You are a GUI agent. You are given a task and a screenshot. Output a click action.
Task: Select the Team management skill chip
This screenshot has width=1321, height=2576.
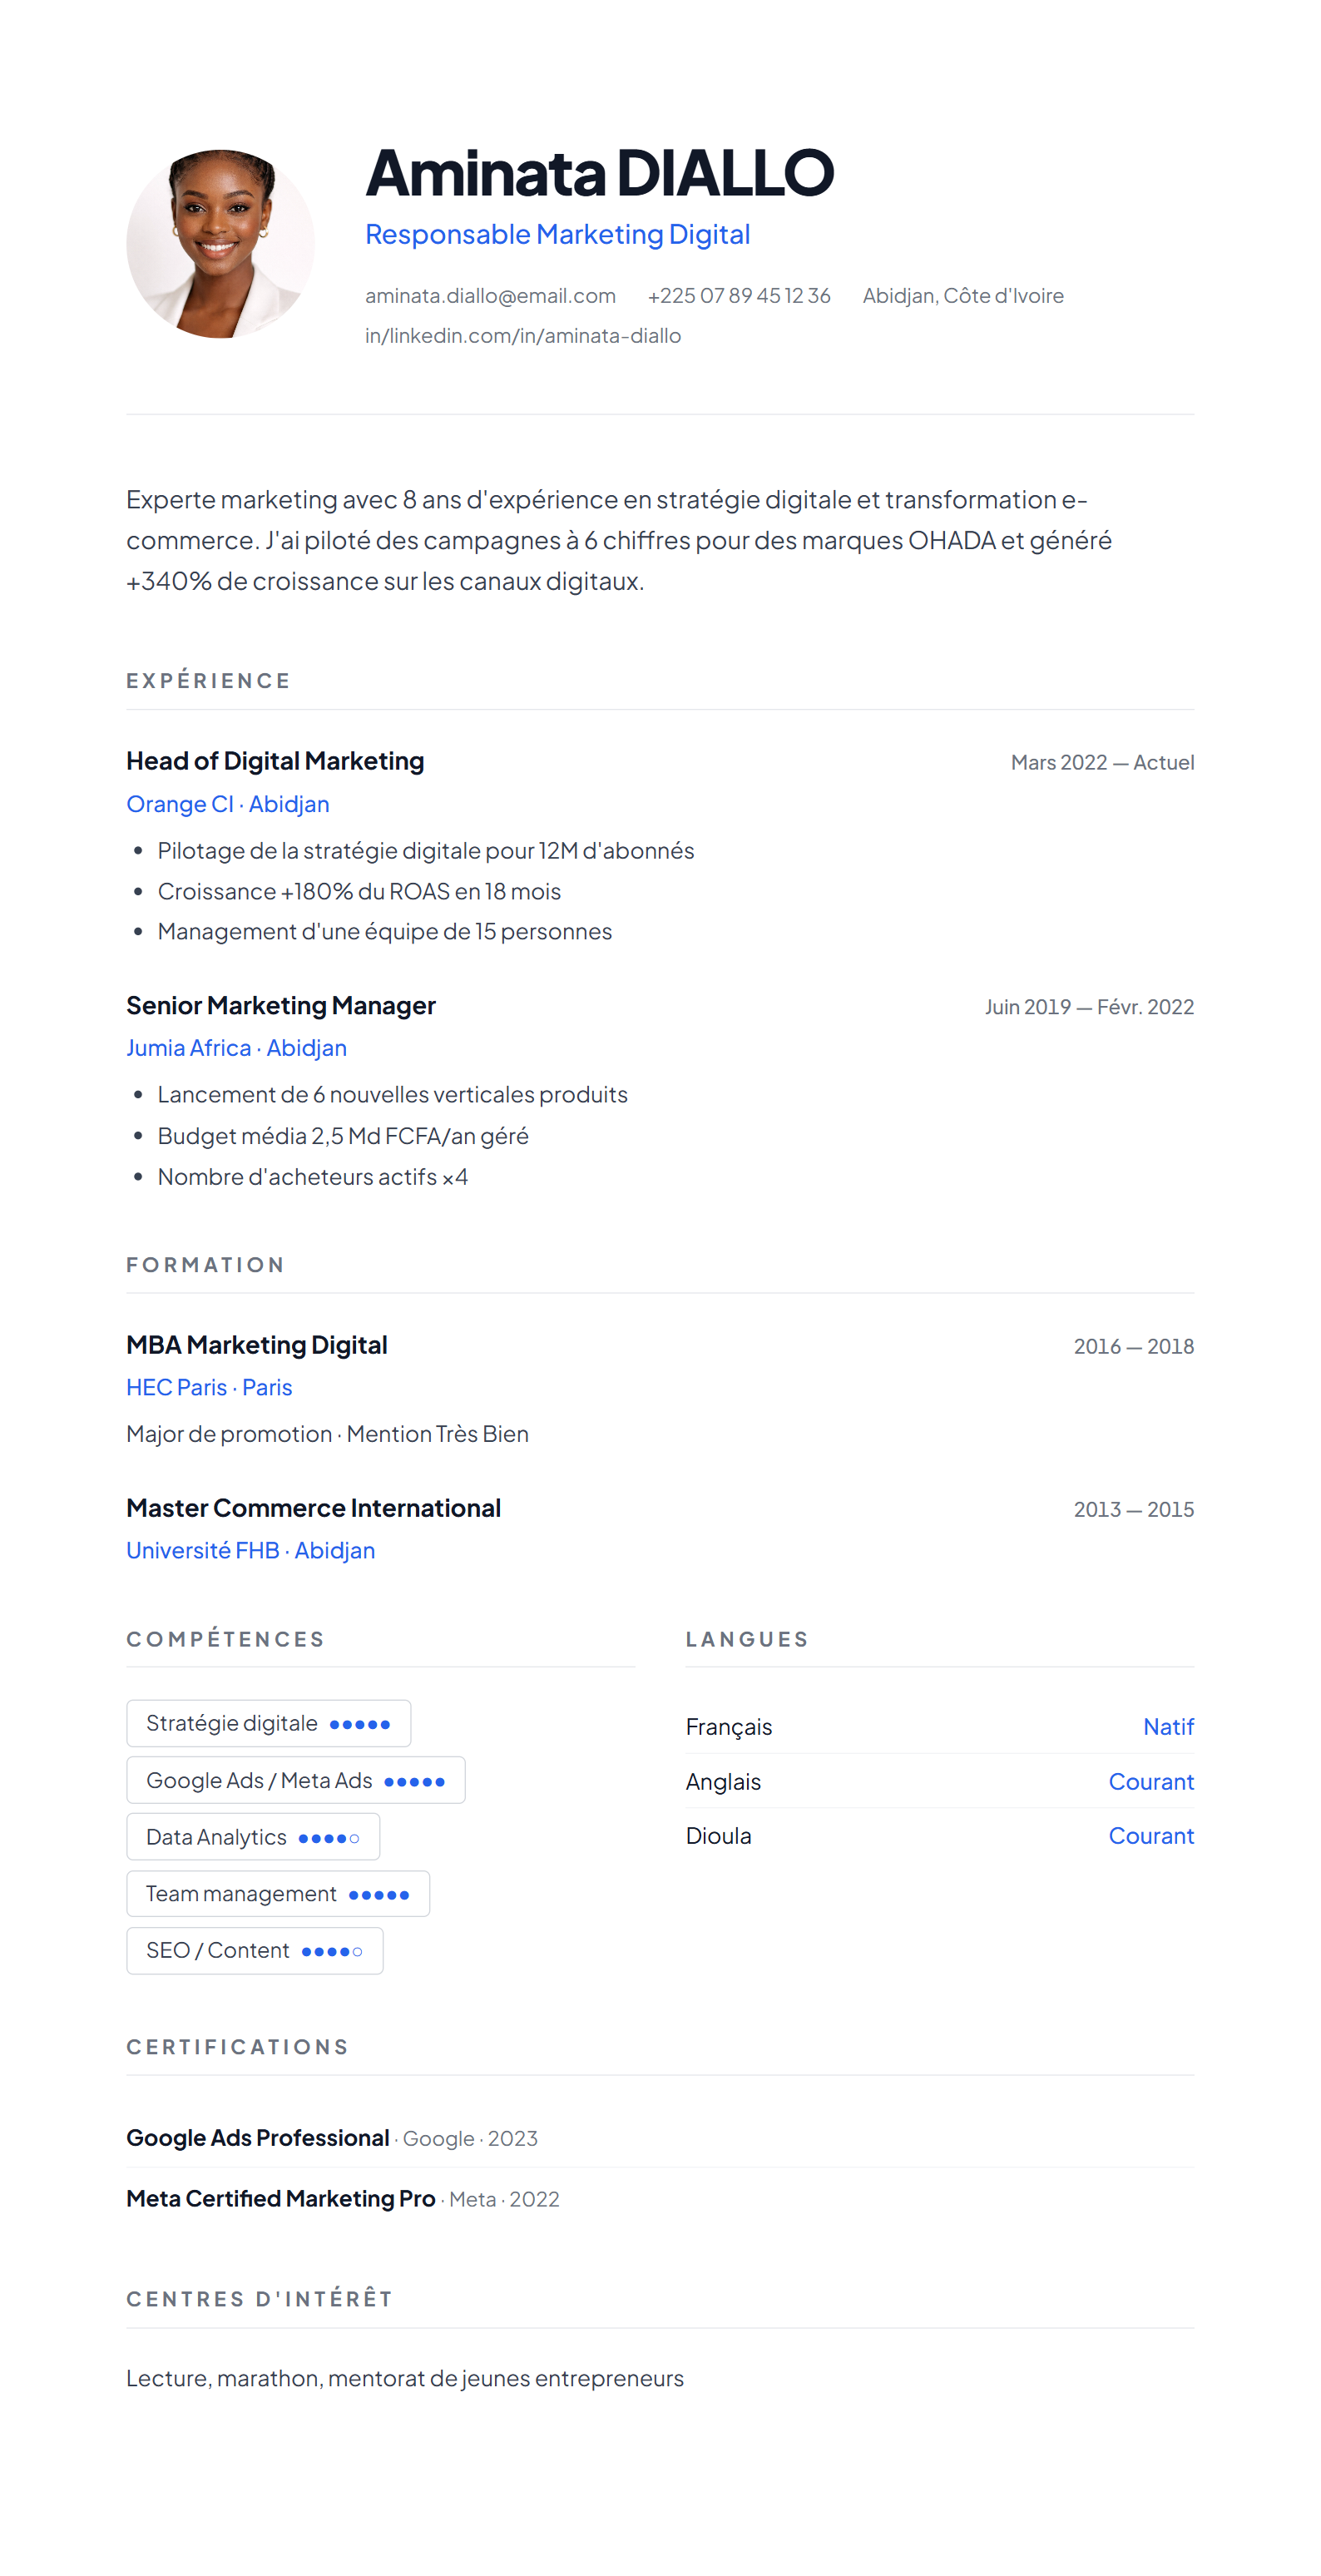277,1894
